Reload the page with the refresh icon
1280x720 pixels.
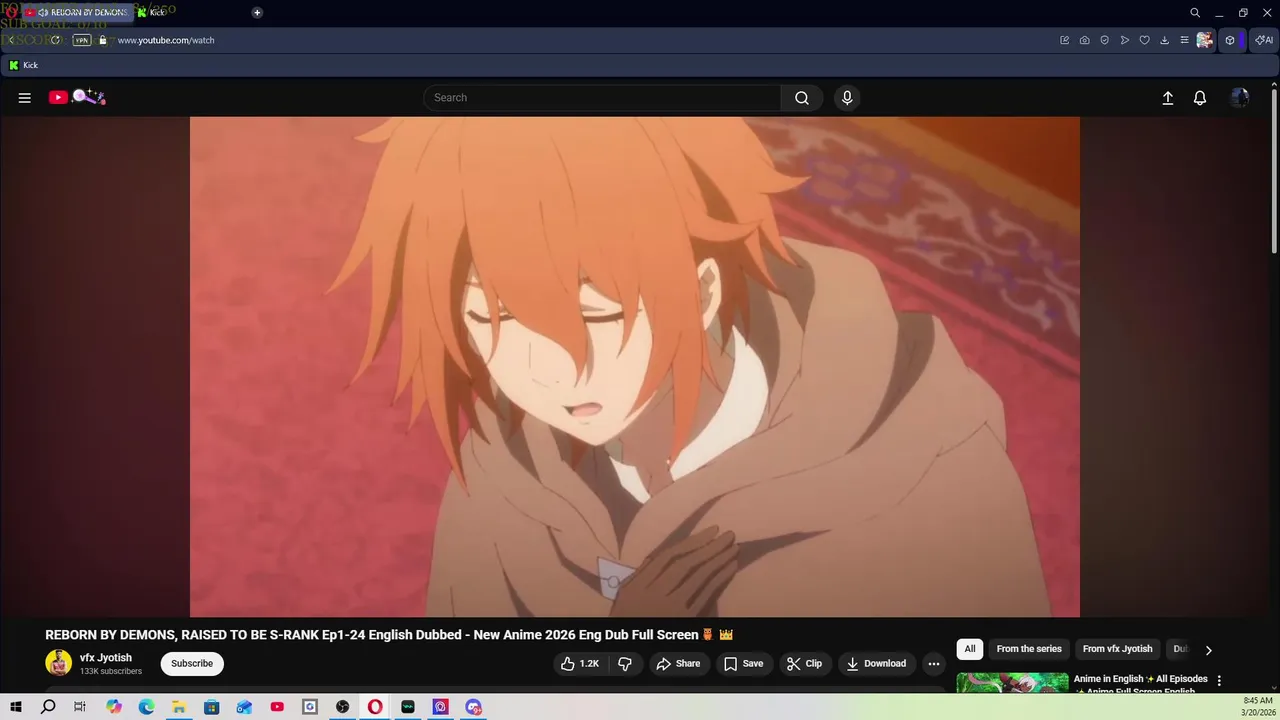point(56,40)
